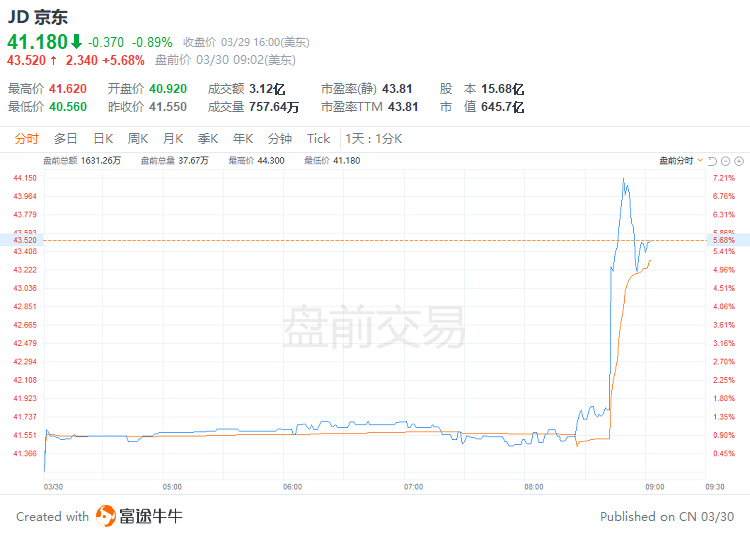Screen dimensions: 750x537
Task: Open the 周K tab
Action: pyautogui.click(x=138, y=139)
